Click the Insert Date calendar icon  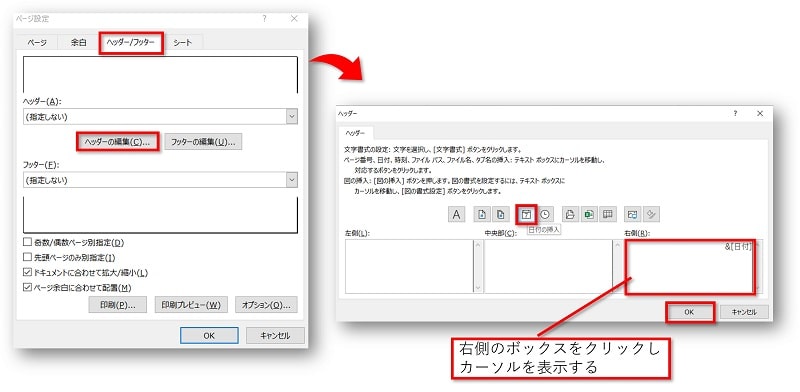(527, 215)
